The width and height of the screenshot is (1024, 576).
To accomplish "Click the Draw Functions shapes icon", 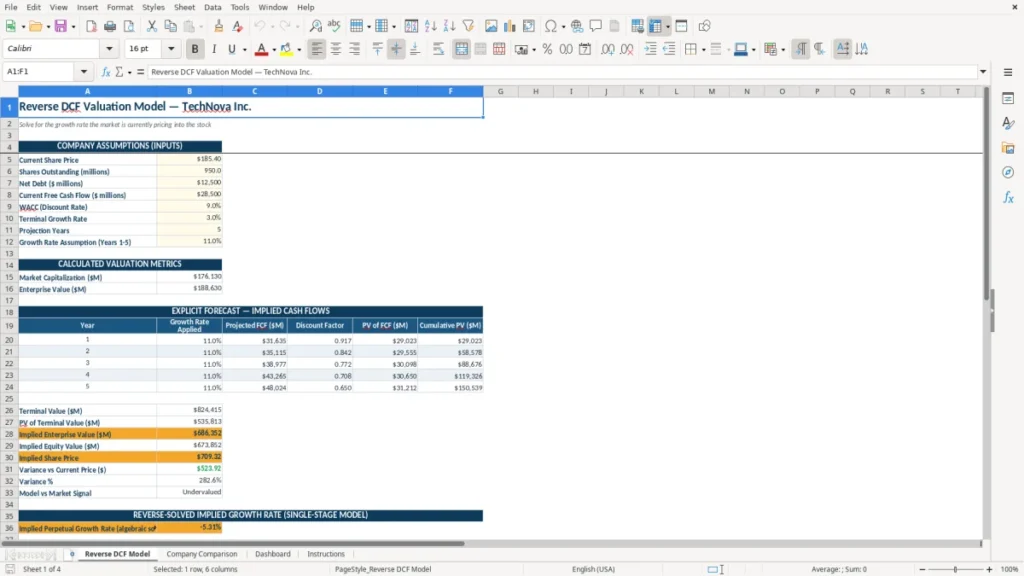I will coord(704,26).
